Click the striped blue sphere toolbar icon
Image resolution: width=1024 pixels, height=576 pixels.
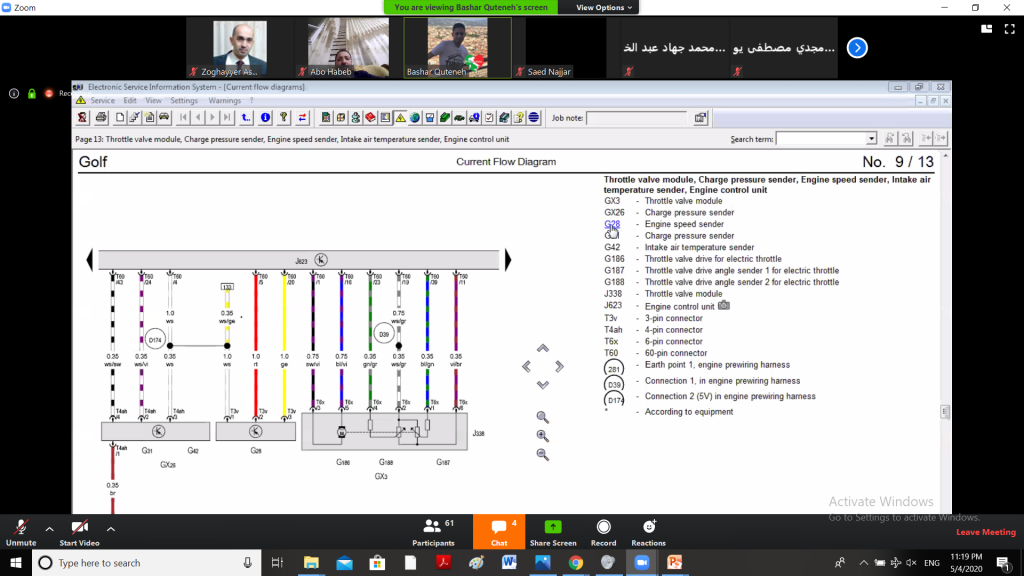point(534,118)
